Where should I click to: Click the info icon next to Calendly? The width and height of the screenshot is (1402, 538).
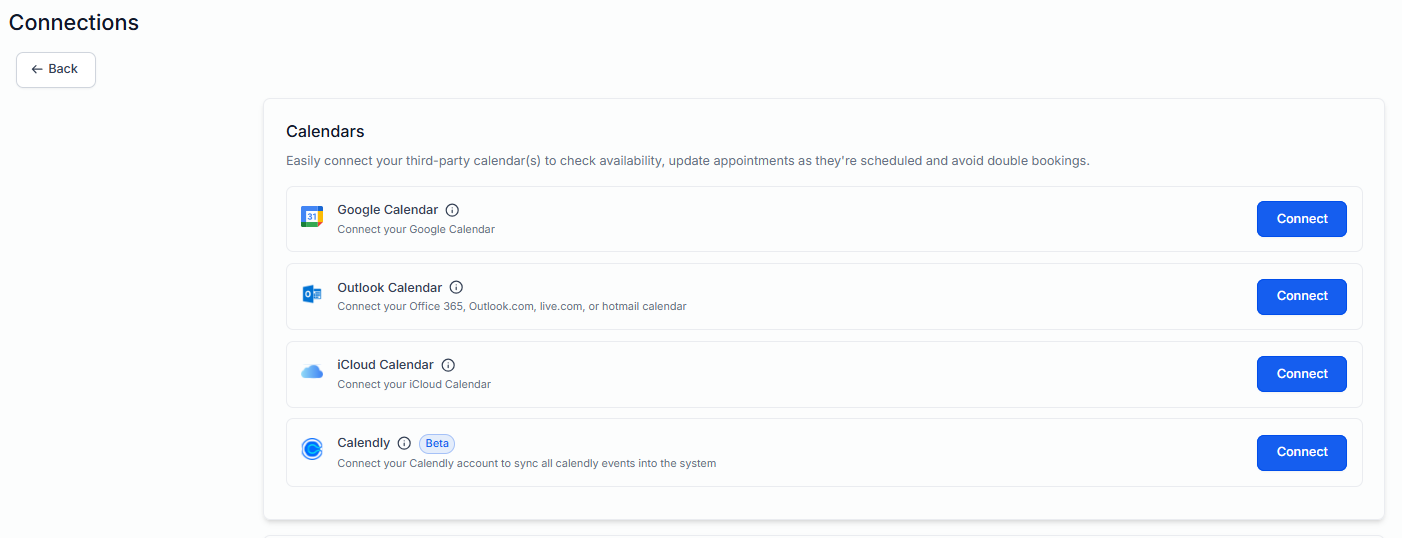[404, 443]
